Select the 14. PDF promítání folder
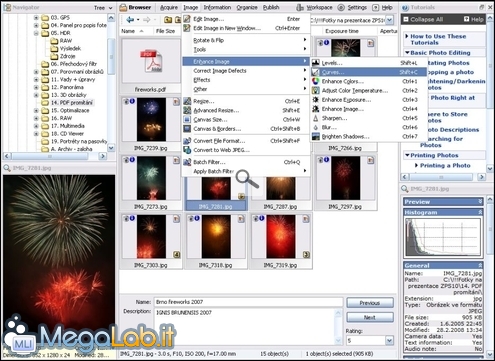The width and height of the screenshot is (495, 361). pos(72,103)
